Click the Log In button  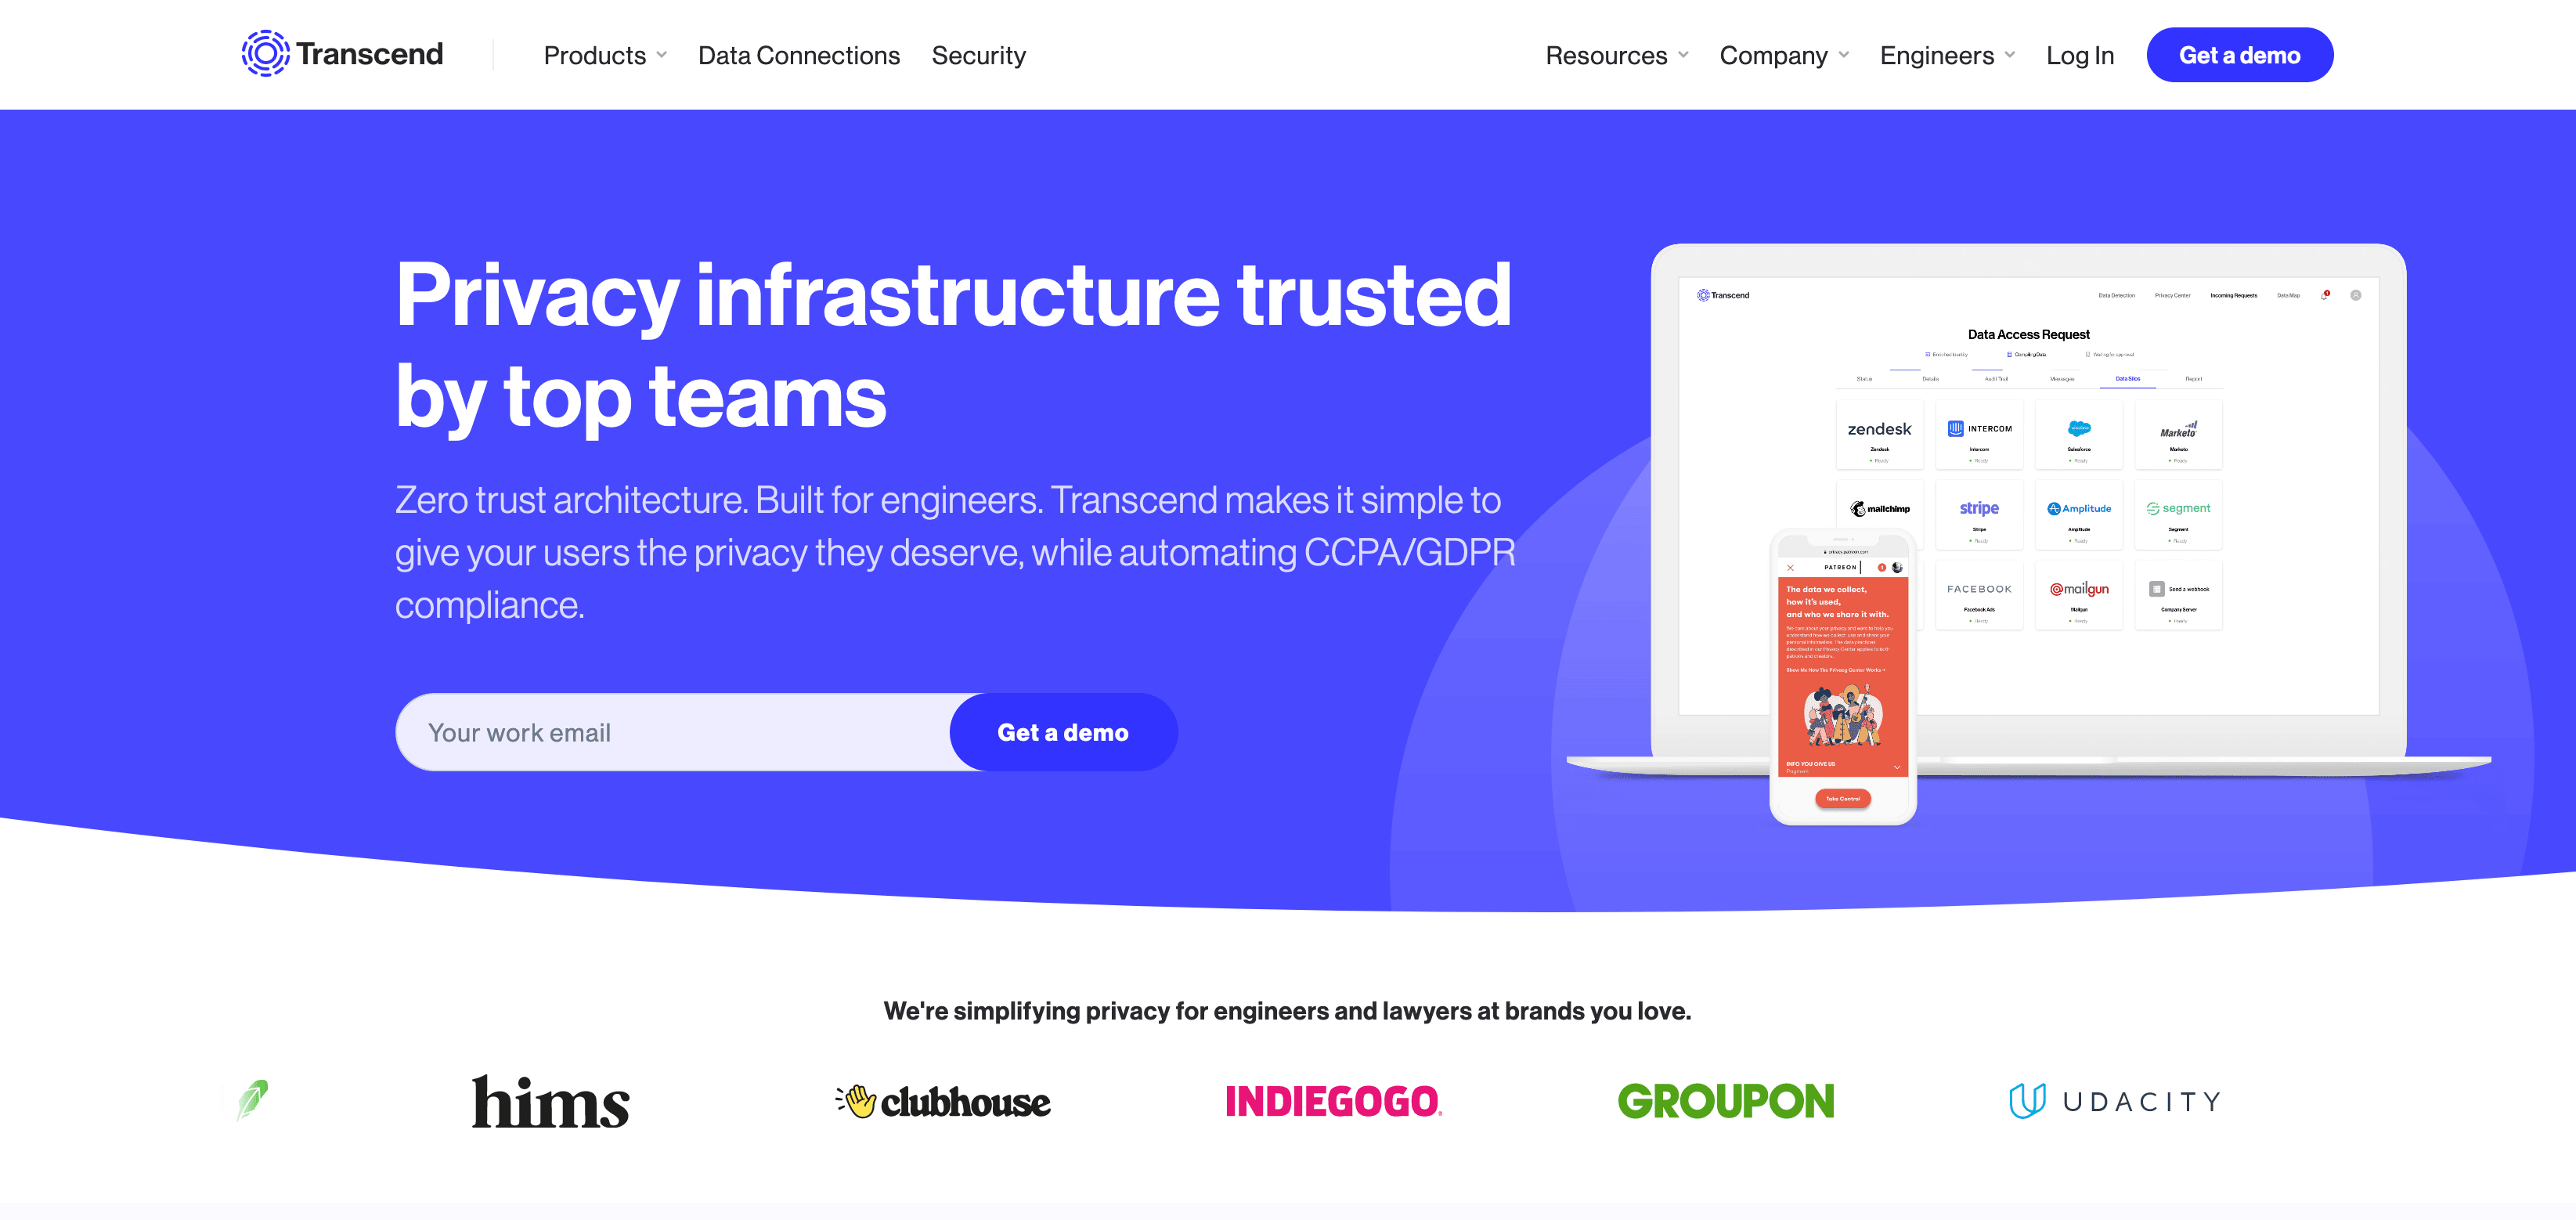tap(2078, 54)
